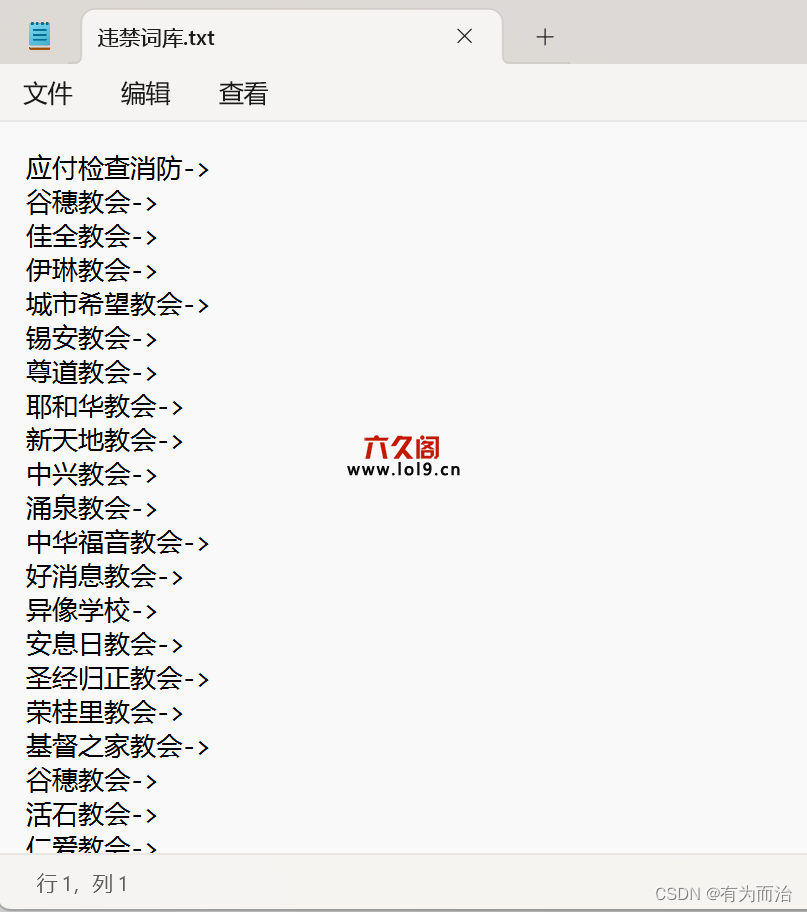
Task: Place cursor on line 中华福音教会
Action: click(x=117, y=543)
